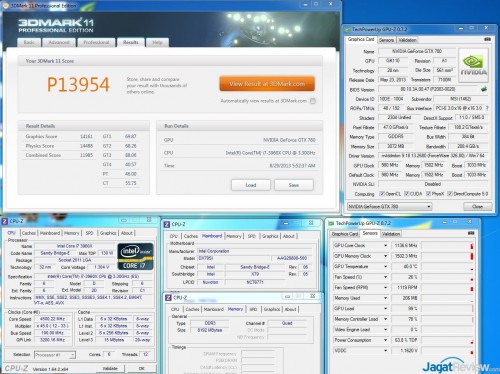This screenshot has height=374, width=500.
Task: Switch to the Advanced tab in 3DMark 11
Action: click(59, 43)
